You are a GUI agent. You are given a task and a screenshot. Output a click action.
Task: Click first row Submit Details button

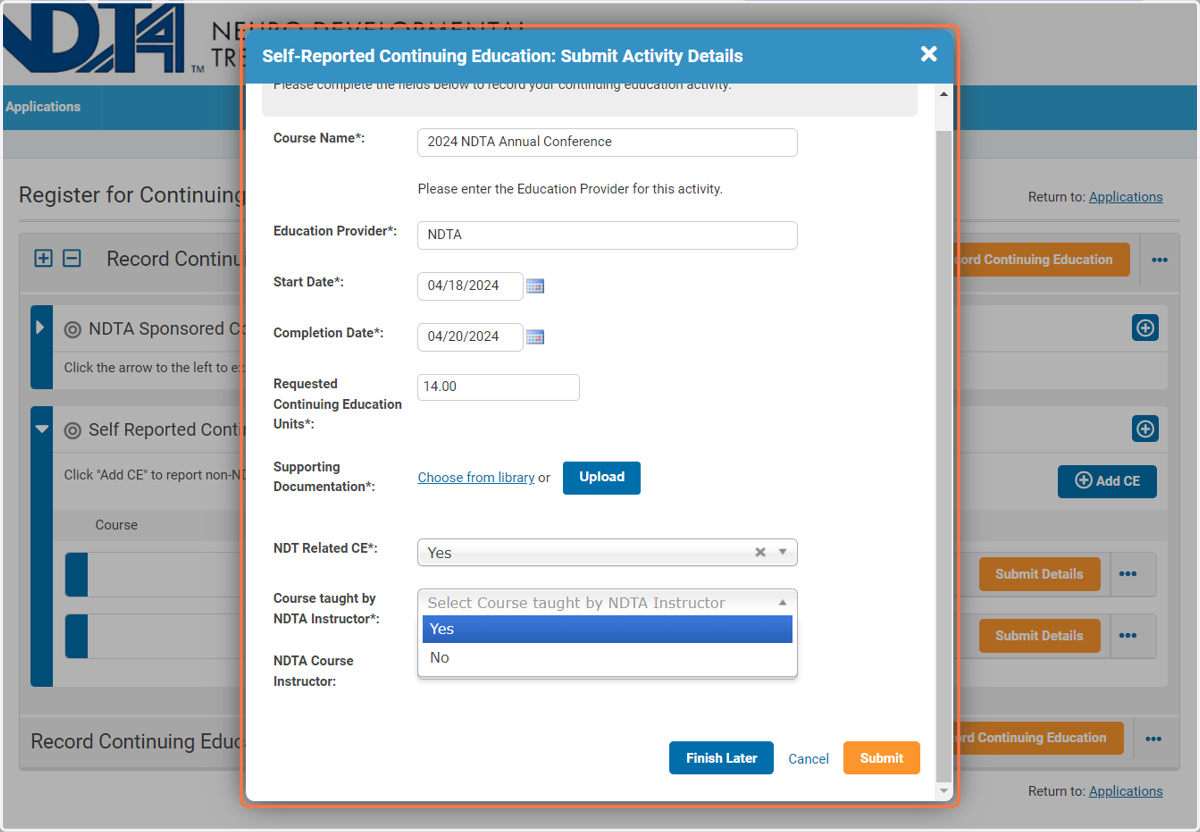click(1039, 574)
